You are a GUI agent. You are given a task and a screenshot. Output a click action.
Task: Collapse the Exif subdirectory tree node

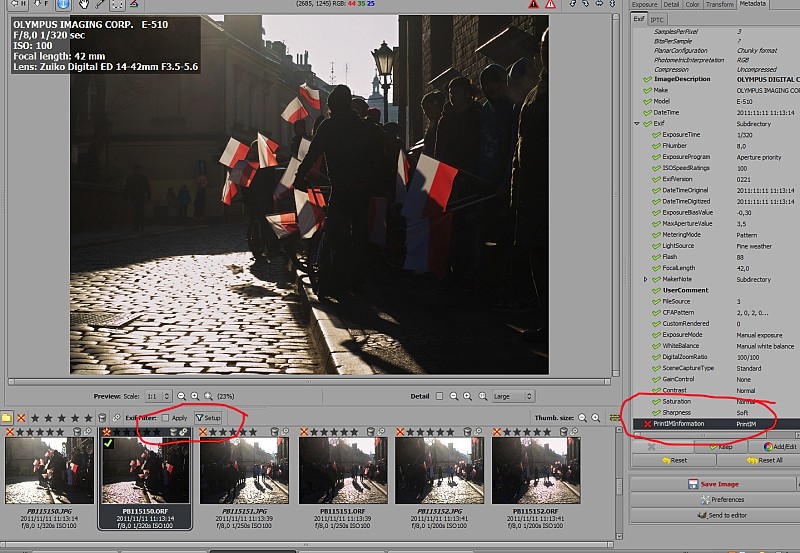click(637, 123)
